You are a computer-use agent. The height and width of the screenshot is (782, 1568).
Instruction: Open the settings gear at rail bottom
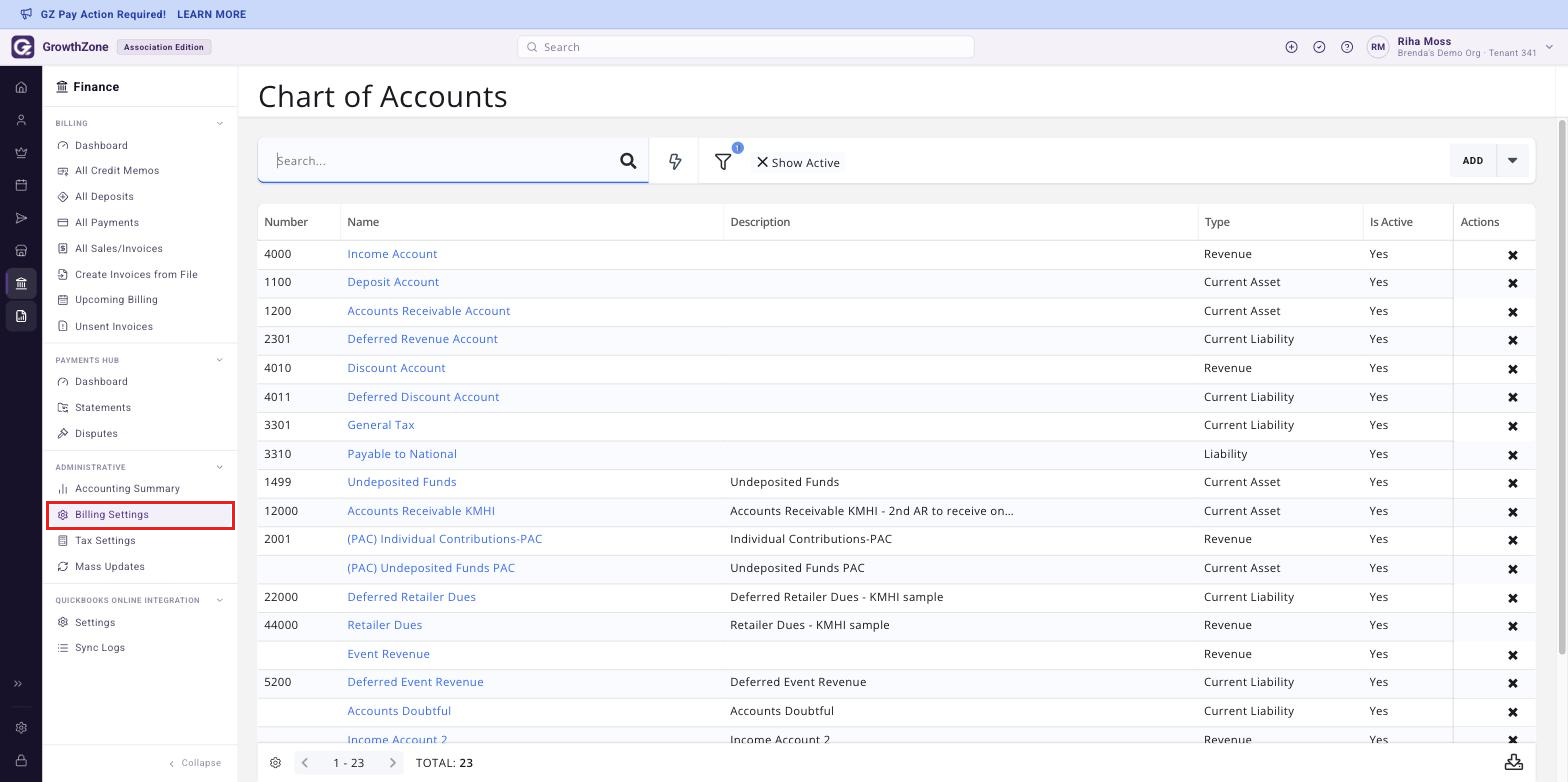coord(21,728)
